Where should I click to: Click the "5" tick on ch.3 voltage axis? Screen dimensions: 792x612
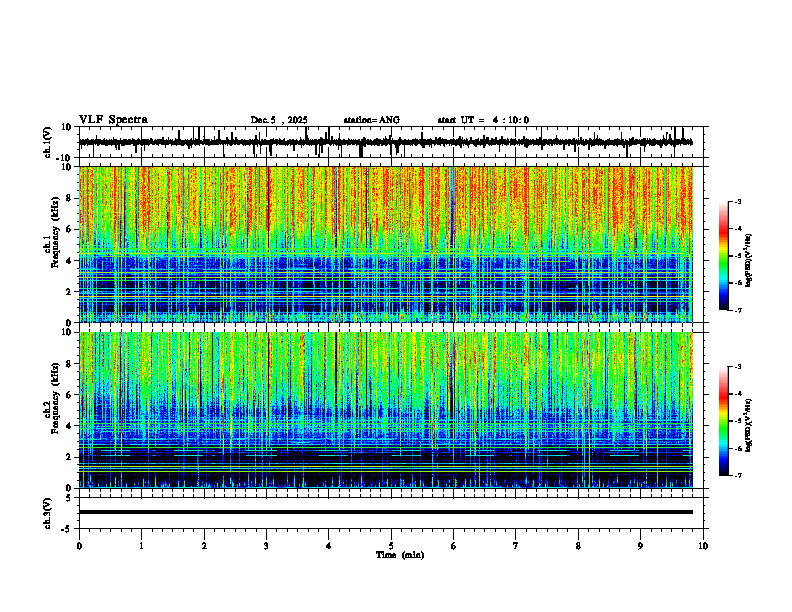(70, 498)
